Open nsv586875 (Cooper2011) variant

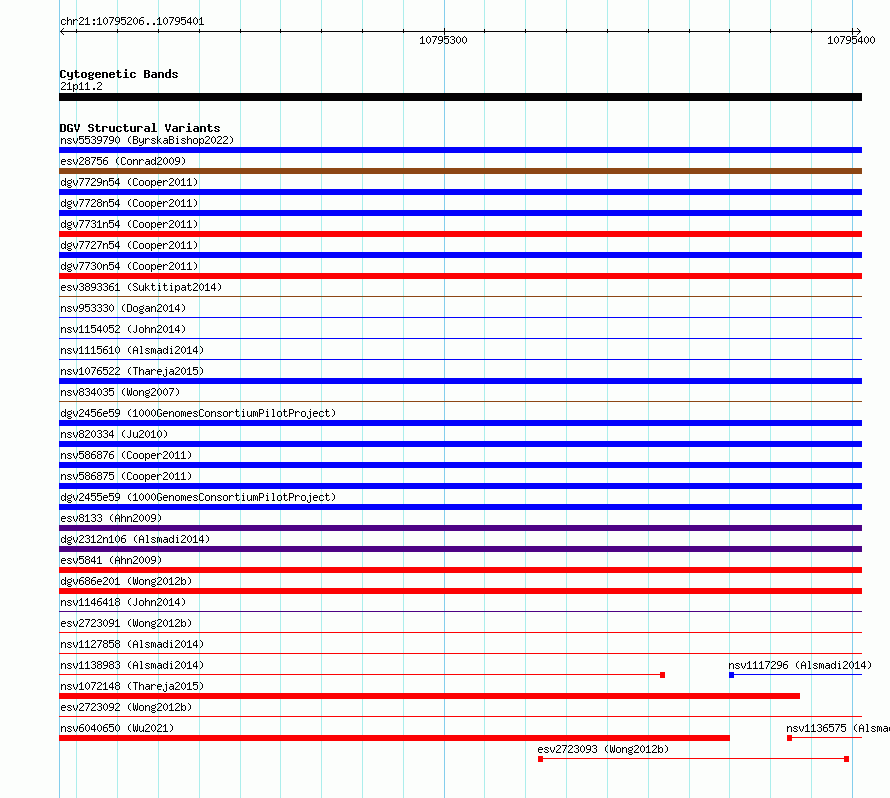point(126,476)
